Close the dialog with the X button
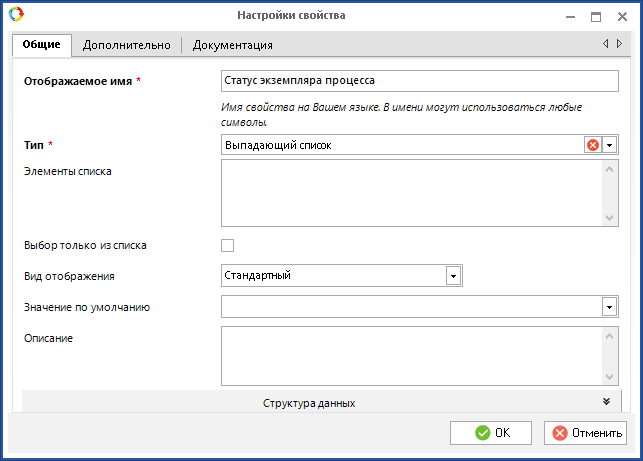The height and width of the screenshot is (461, 643). pyautogui.click(x=622, y=16)
